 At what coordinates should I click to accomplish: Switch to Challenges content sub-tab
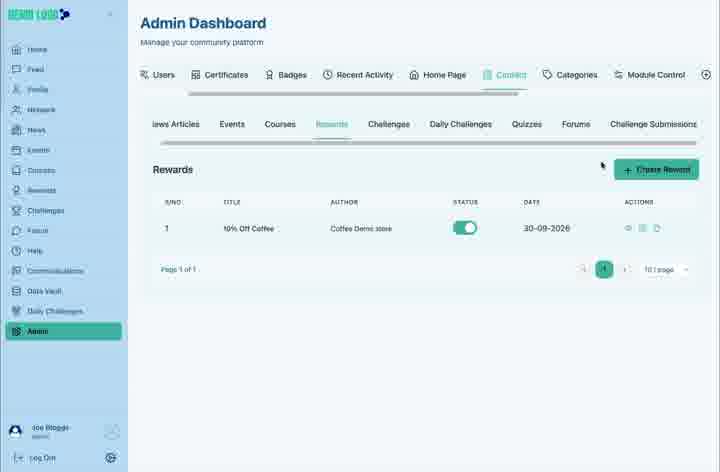point(389,124)
